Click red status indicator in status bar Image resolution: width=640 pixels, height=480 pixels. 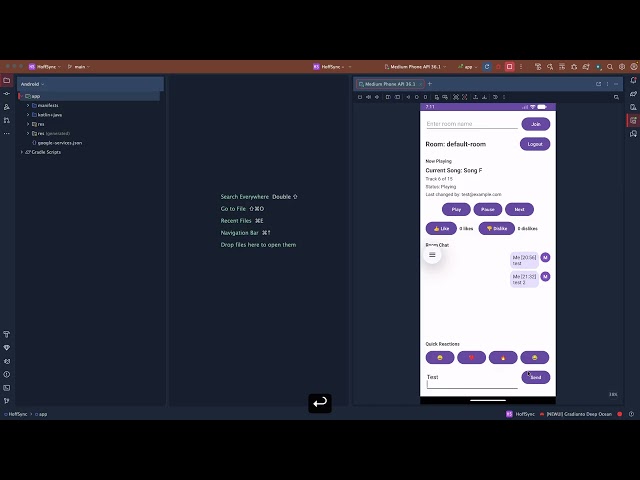tap(620, 414)
